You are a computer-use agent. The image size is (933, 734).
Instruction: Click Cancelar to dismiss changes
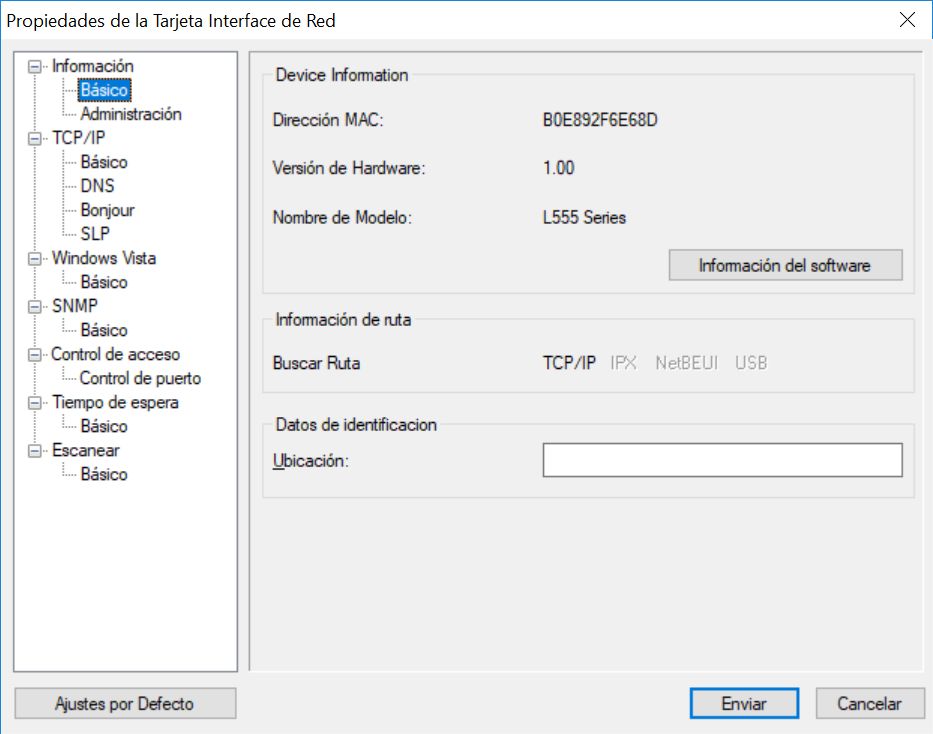869,703
